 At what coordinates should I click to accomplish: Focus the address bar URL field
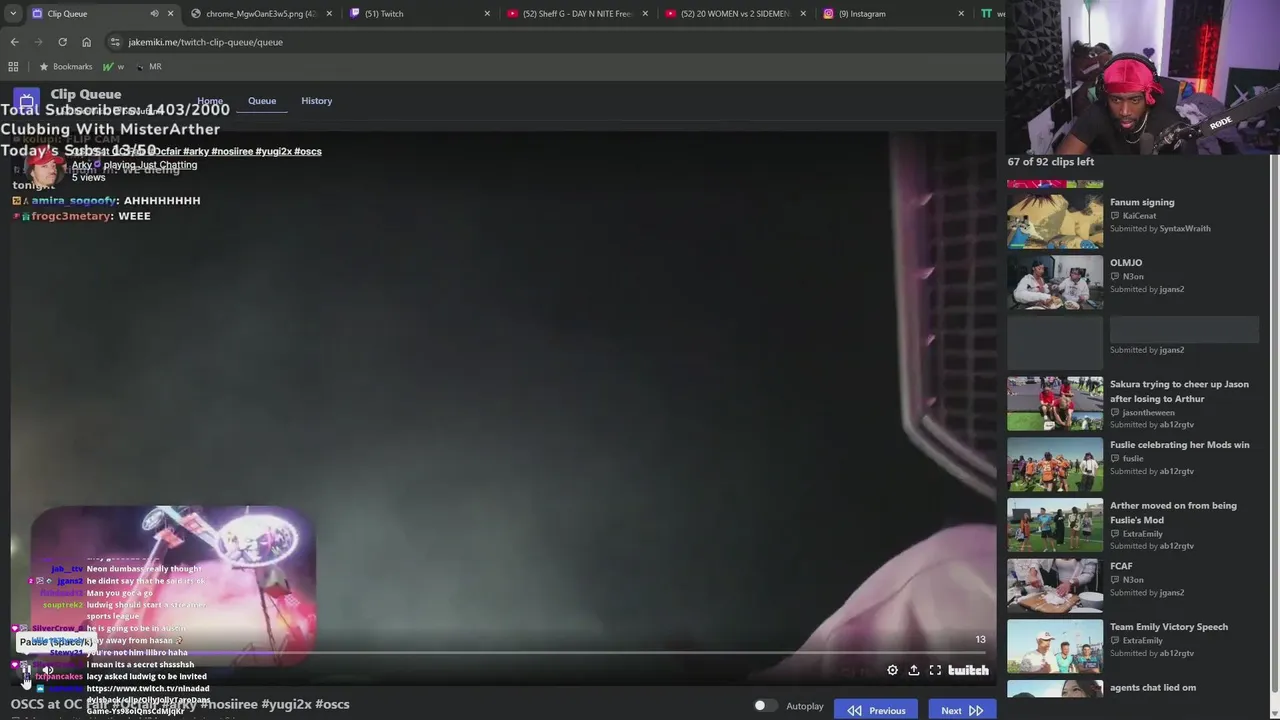coord(550,42)
